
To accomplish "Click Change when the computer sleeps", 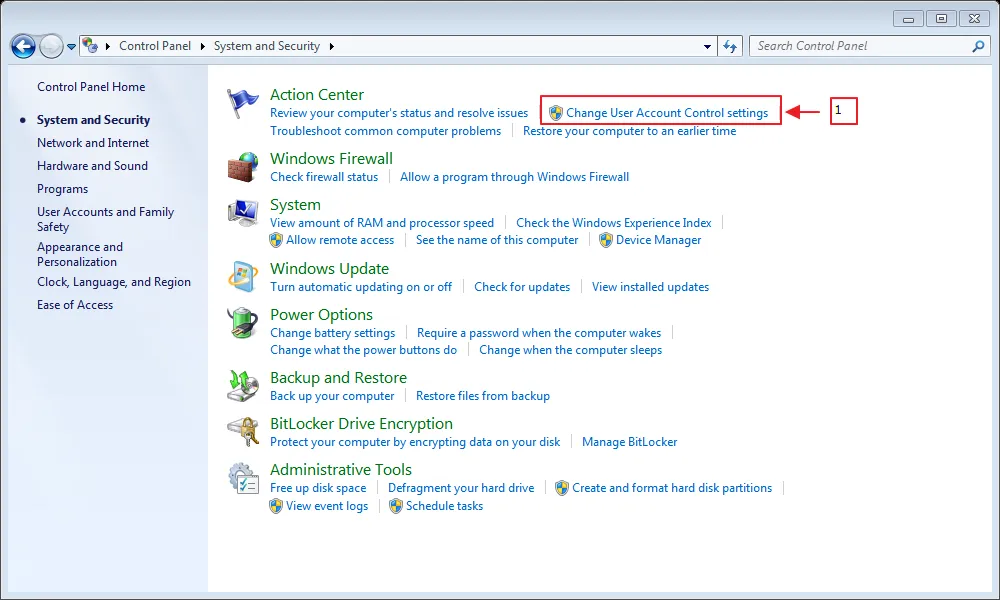I will [571, 350].
